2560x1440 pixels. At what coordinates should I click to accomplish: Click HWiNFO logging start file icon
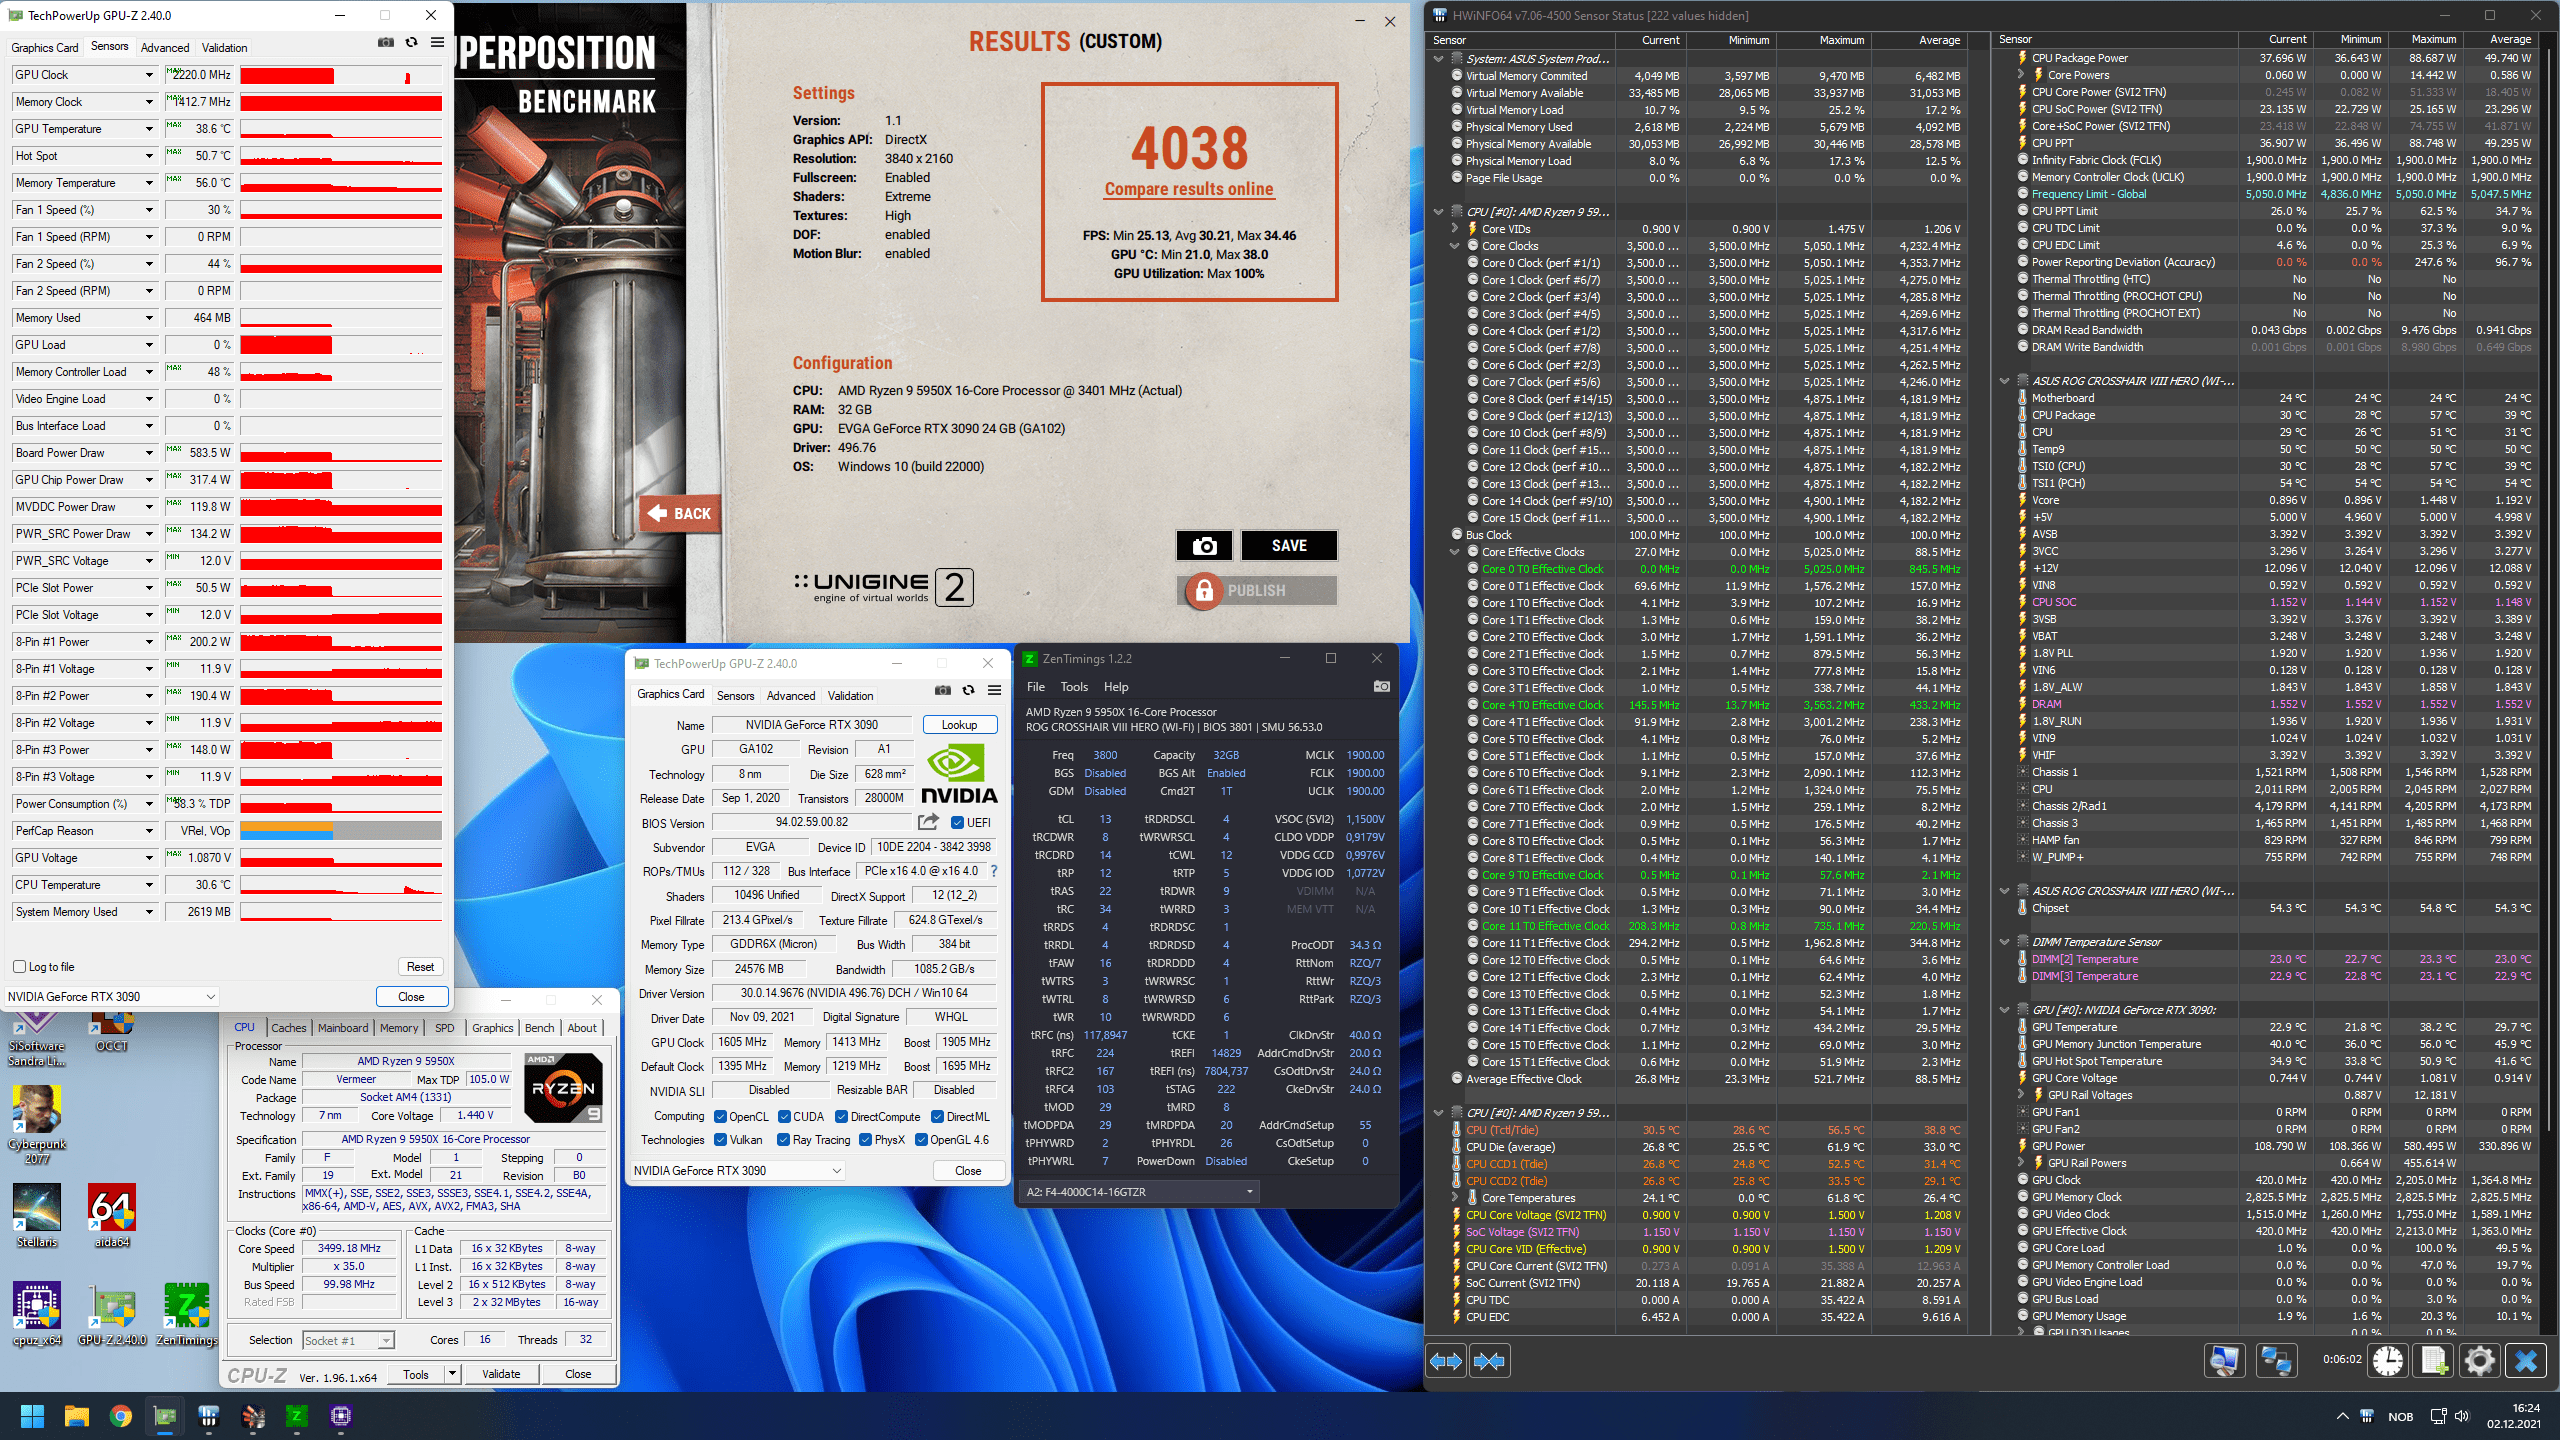(2434, 1361)
